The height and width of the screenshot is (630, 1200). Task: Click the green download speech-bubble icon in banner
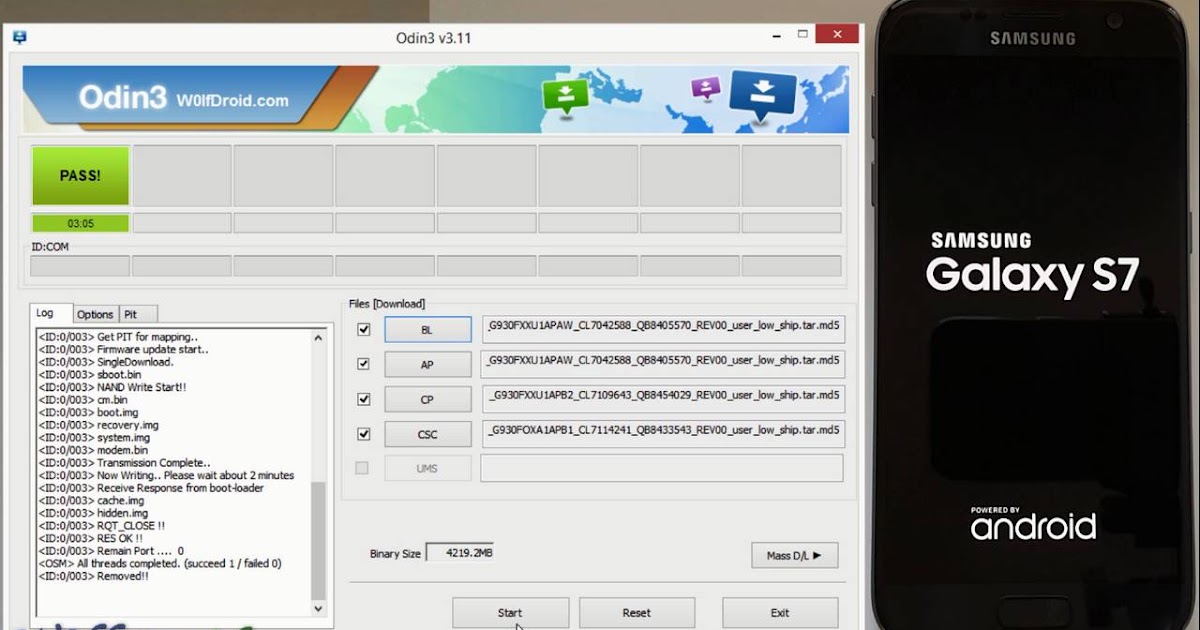click(x=565, y=98)
